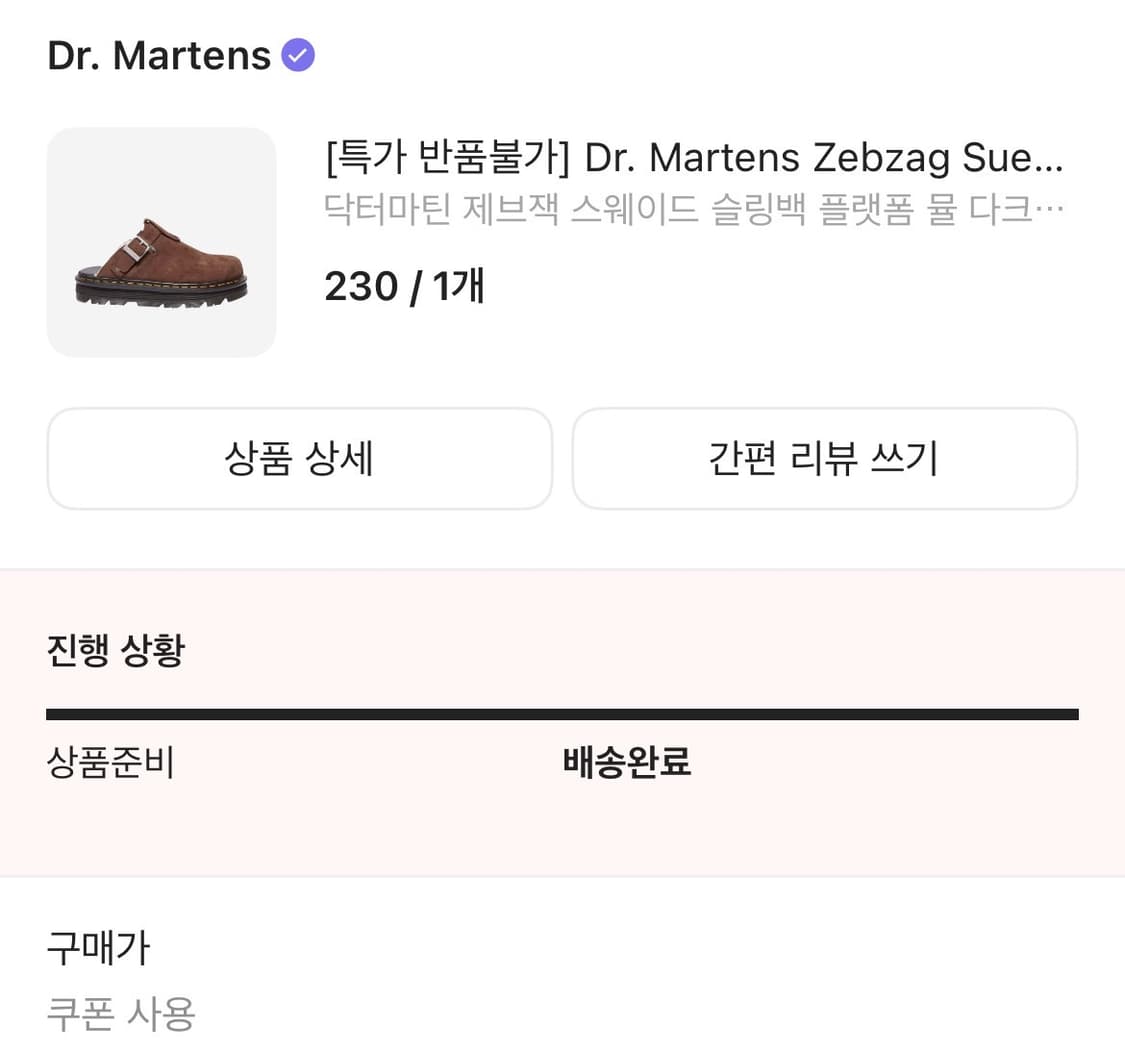Click the verified badge next to Dr. Martens

click(x=297, y=55)
